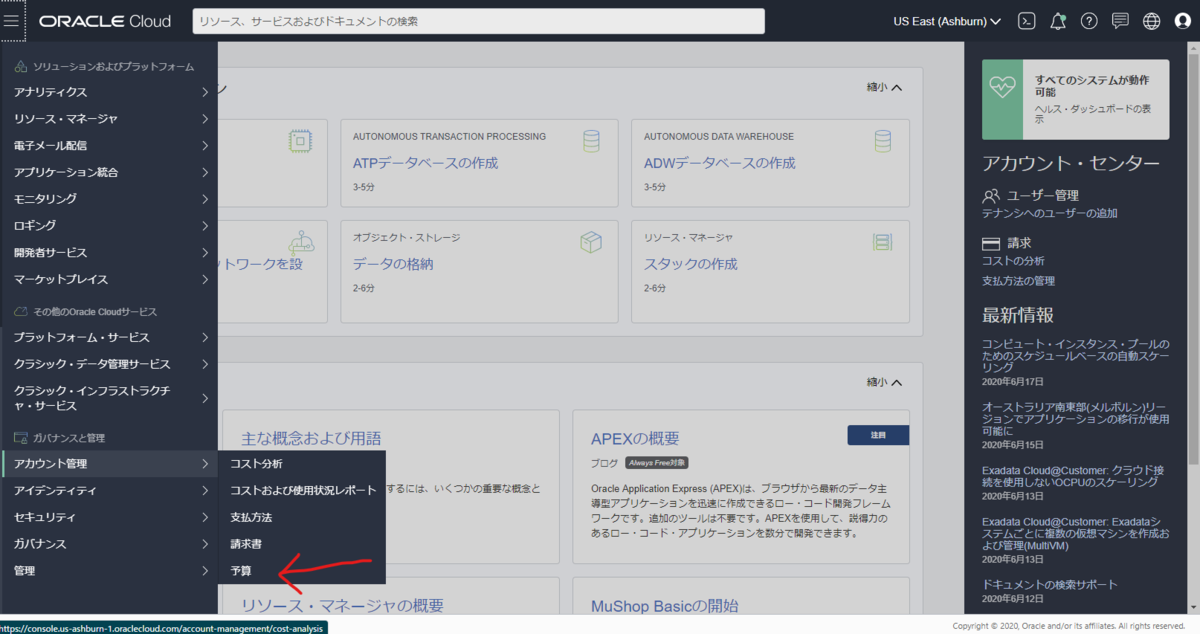Click the 注目 badge on APEX card

[x=878, y=435]
